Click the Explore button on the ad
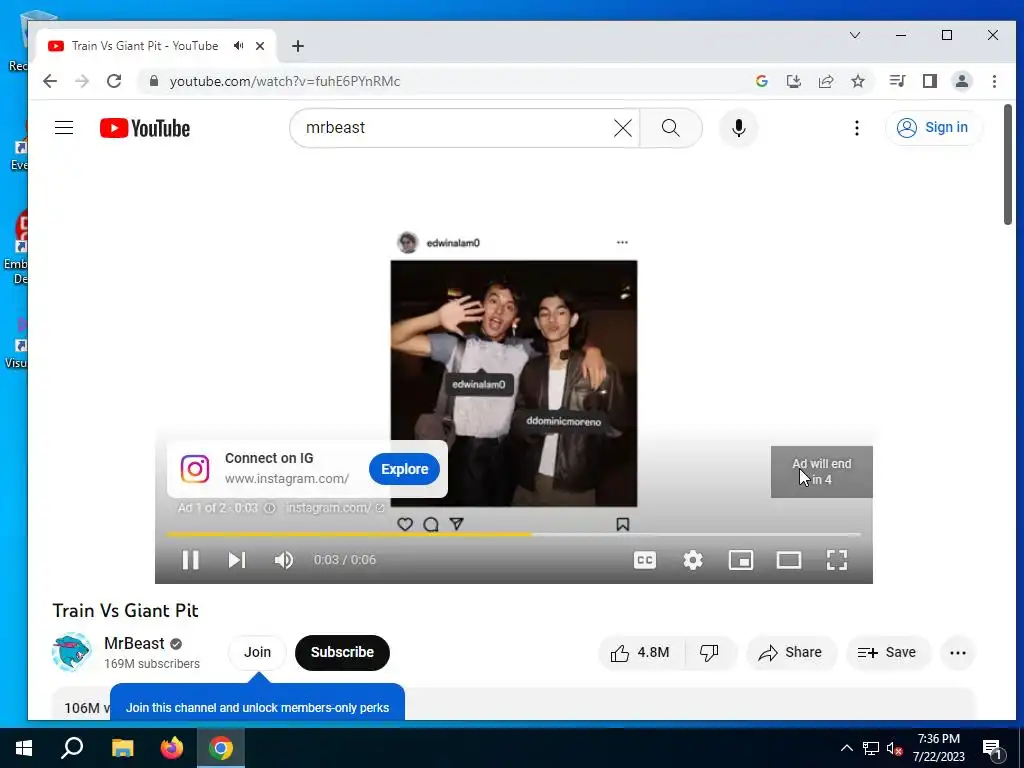 404,469
